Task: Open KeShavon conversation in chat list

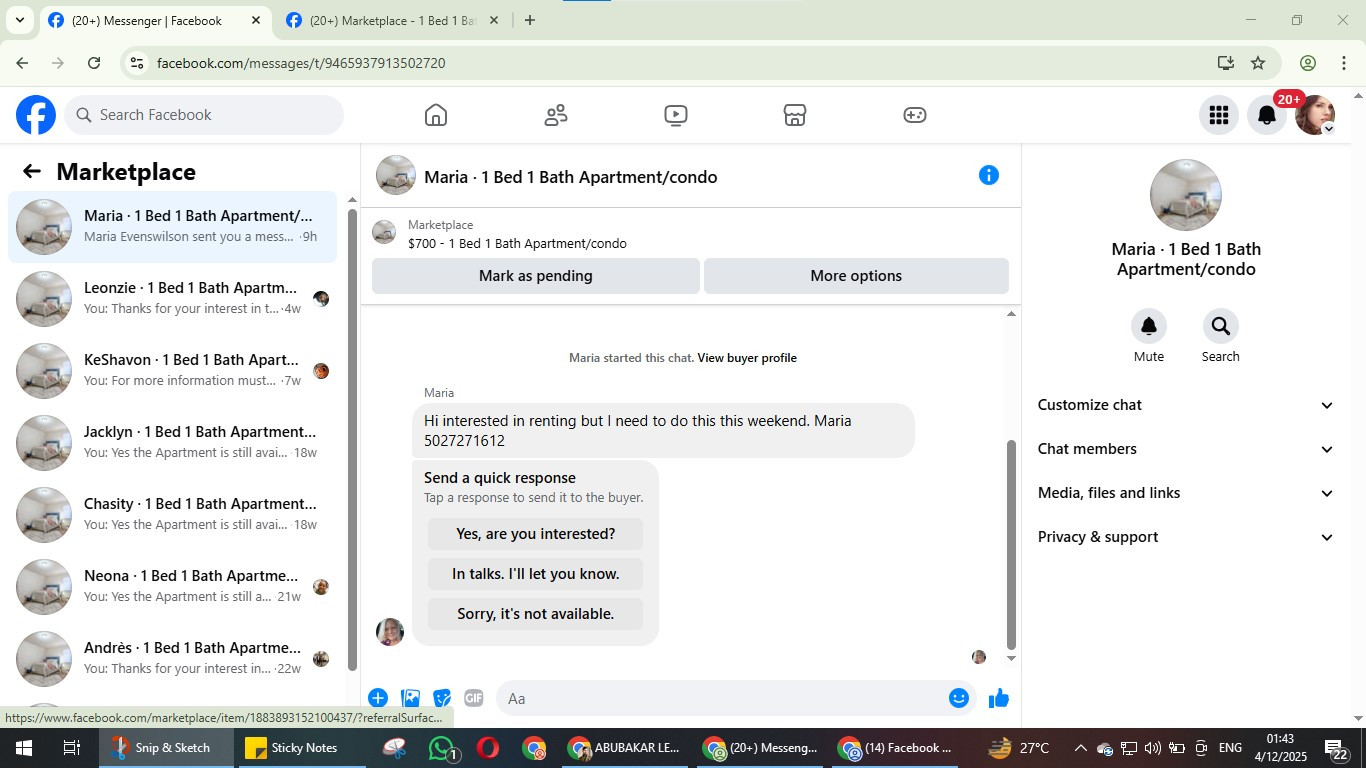Action: [x=173, y=371]
